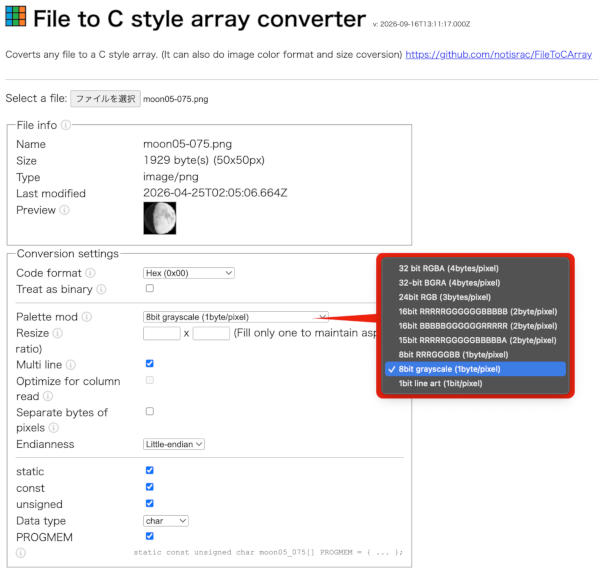Pick 16bit BBBBBGGGGGGRRRRR option
600x575 pixels.
click(475, 326)
